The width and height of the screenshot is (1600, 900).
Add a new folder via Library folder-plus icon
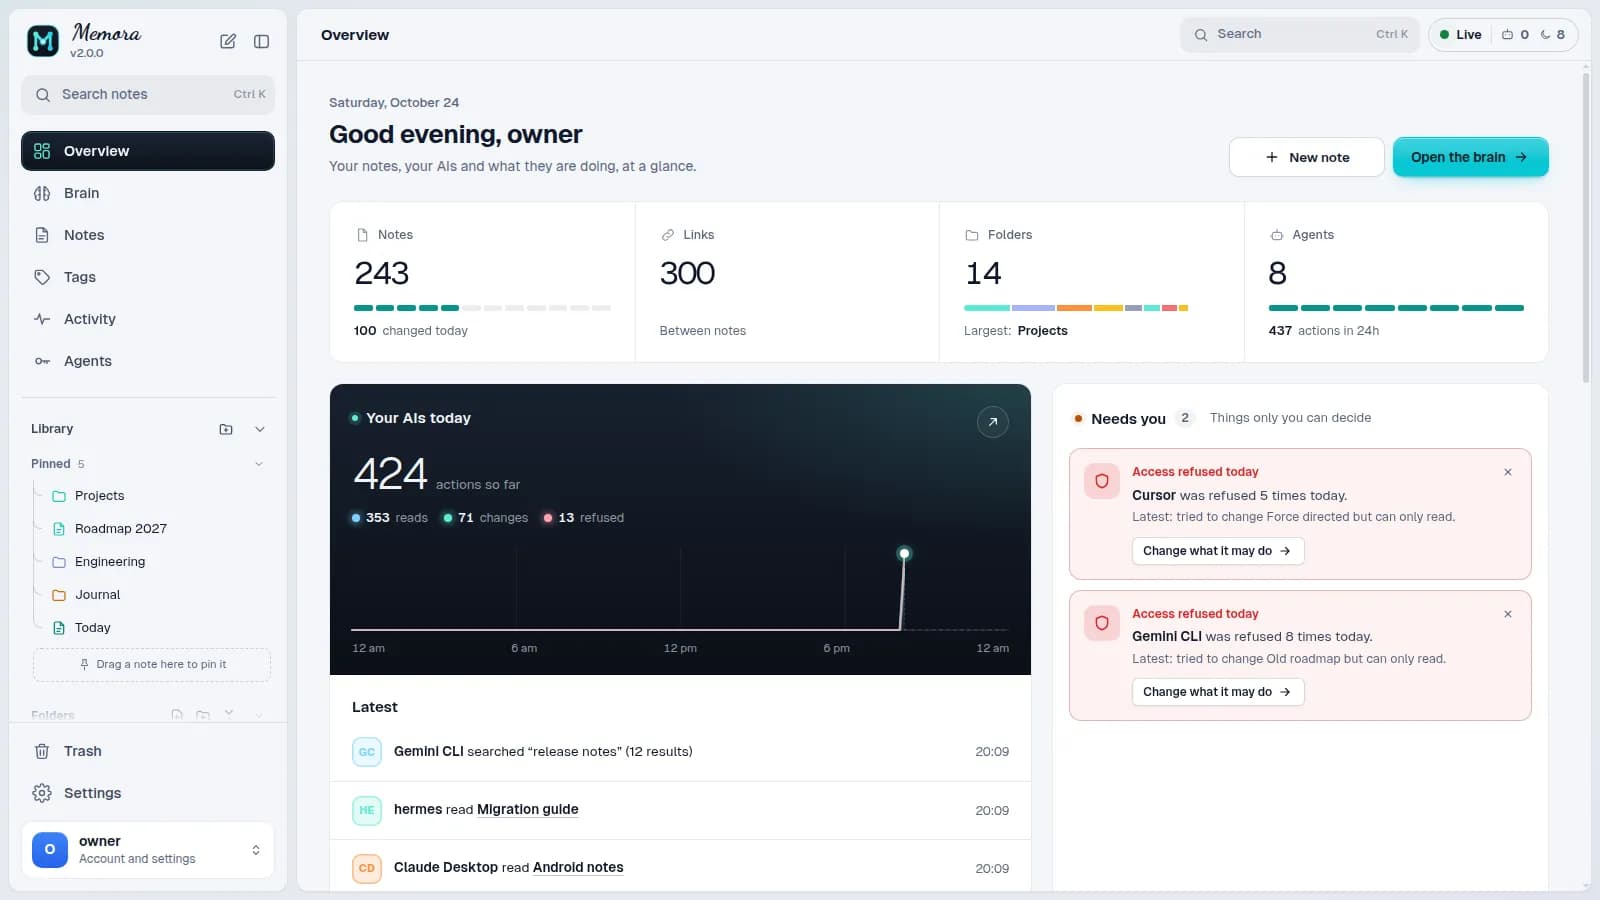pyautogui.click(x=226, y=429)
